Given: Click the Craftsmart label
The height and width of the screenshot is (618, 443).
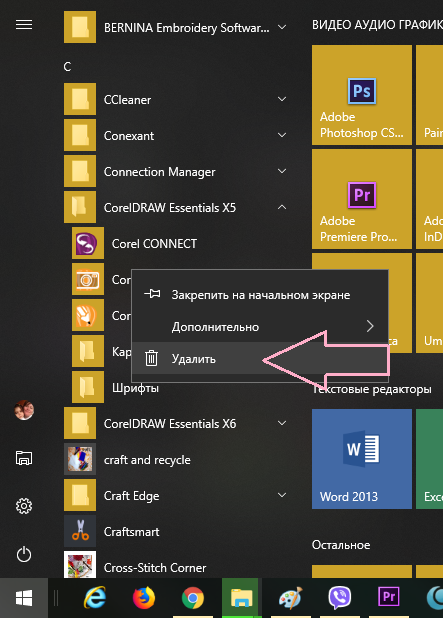Looking at the screenshot, I should (132, 532).
